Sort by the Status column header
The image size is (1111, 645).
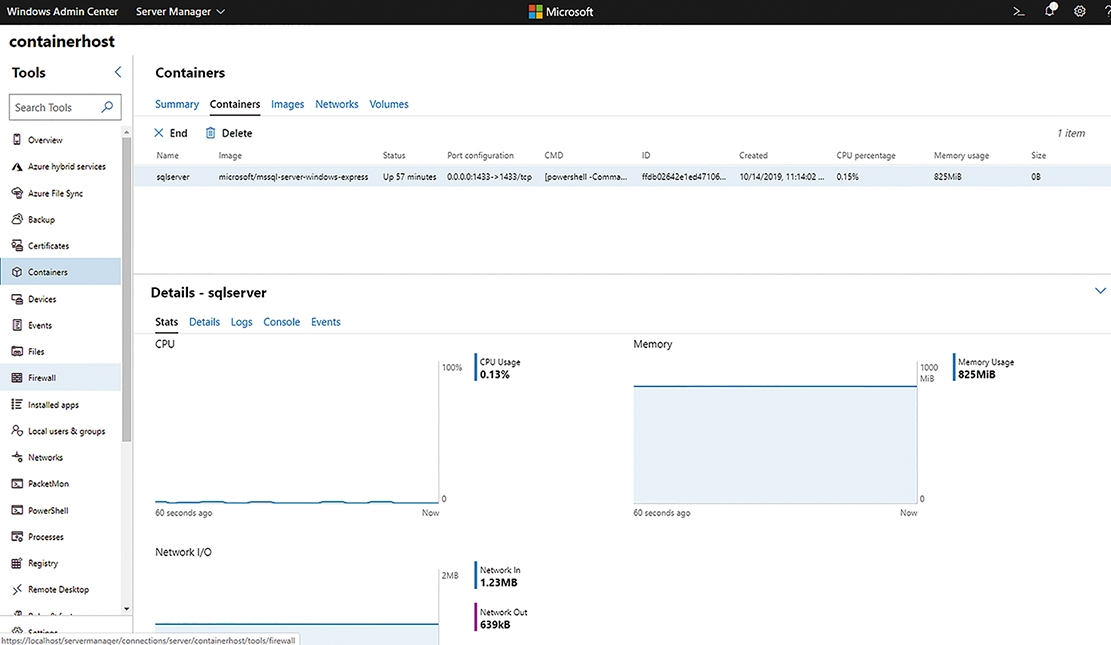click(394, 155)
